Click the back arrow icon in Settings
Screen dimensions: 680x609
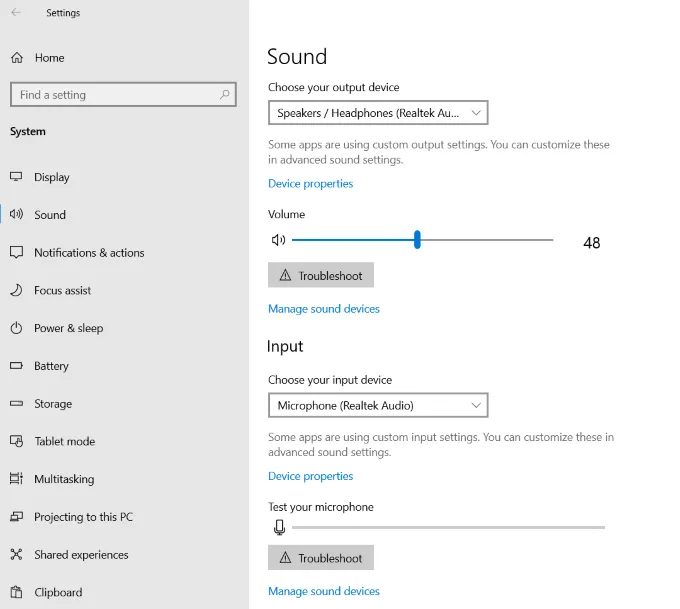click(16, 13)
